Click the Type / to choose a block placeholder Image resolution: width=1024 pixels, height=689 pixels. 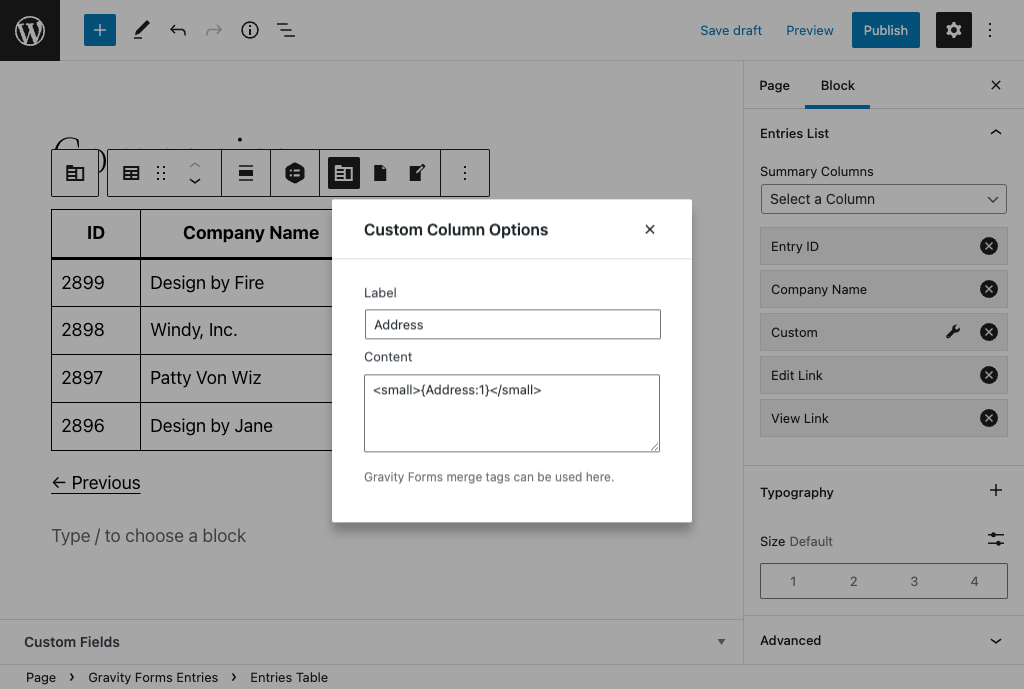pyautogui.click(x=149, y=536)
